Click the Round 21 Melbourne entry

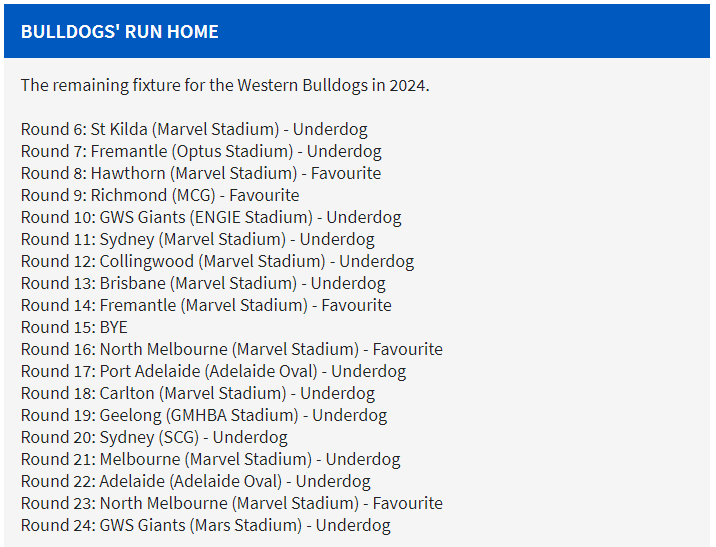(211, 458)
